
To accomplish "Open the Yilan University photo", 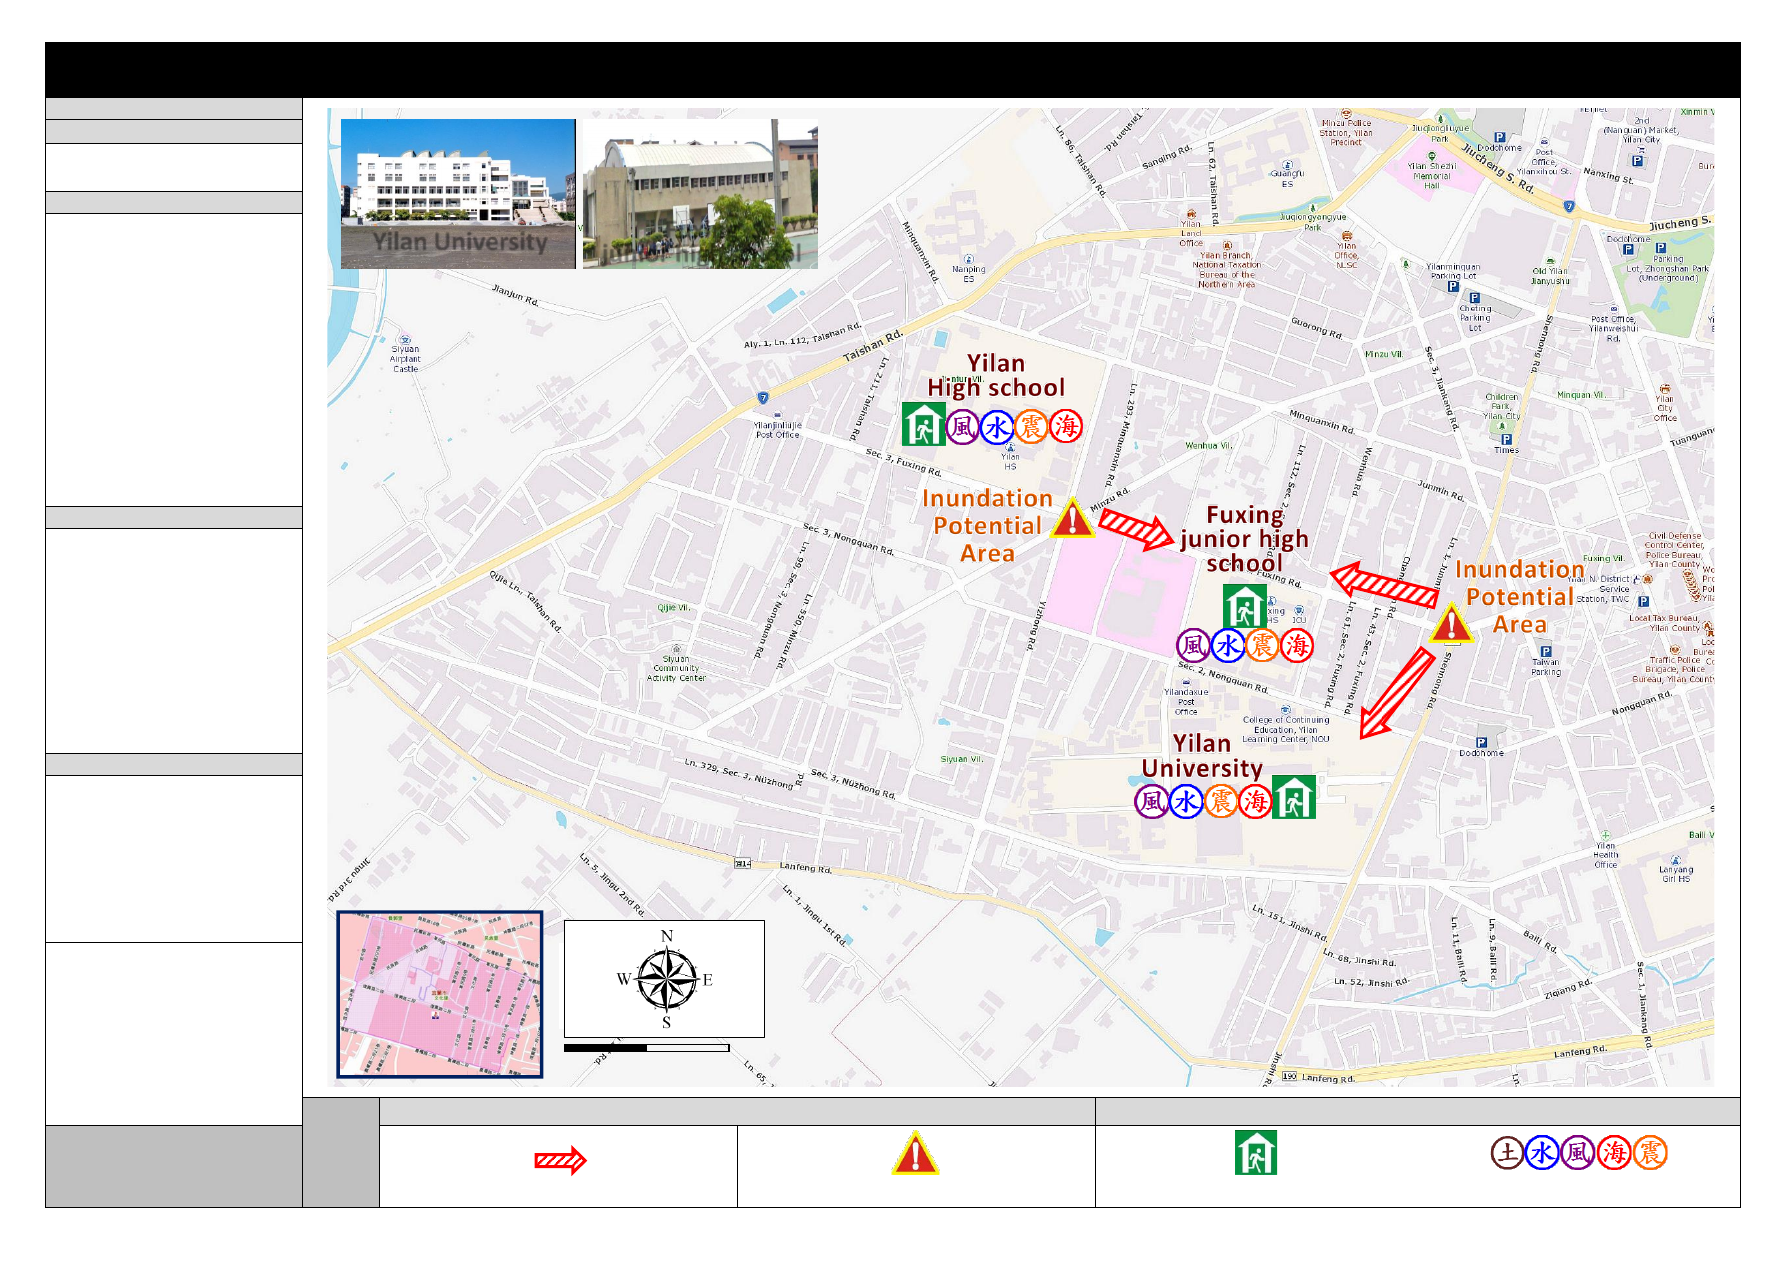I will click(x=458, y=194).
